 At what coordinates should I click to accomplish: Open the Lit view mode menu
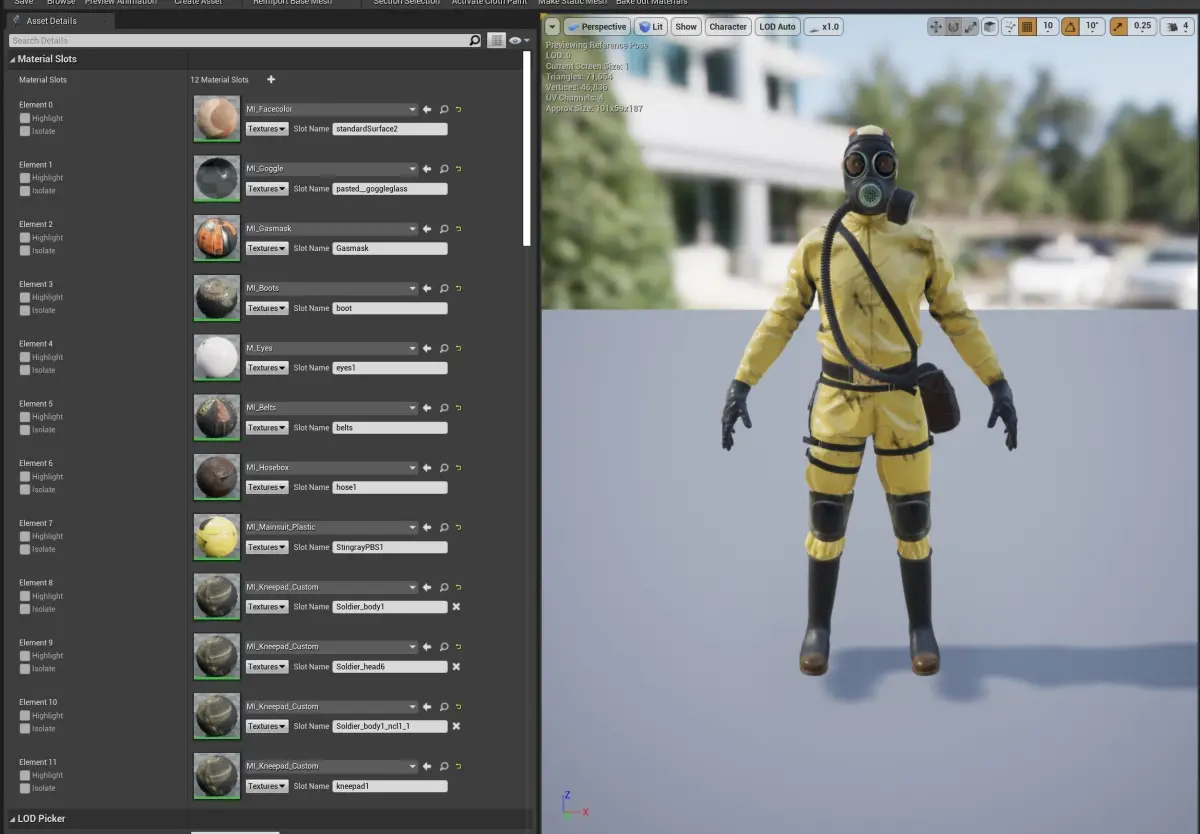point(651,27)
